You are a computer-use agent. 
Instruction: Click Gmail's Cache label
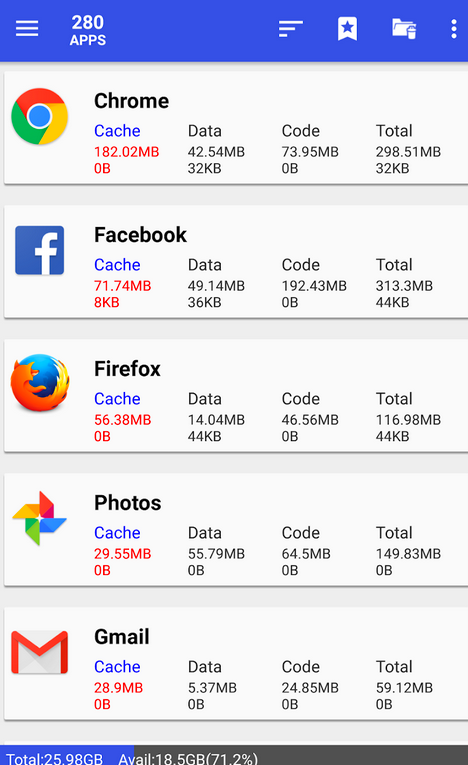tap(117, 666)
